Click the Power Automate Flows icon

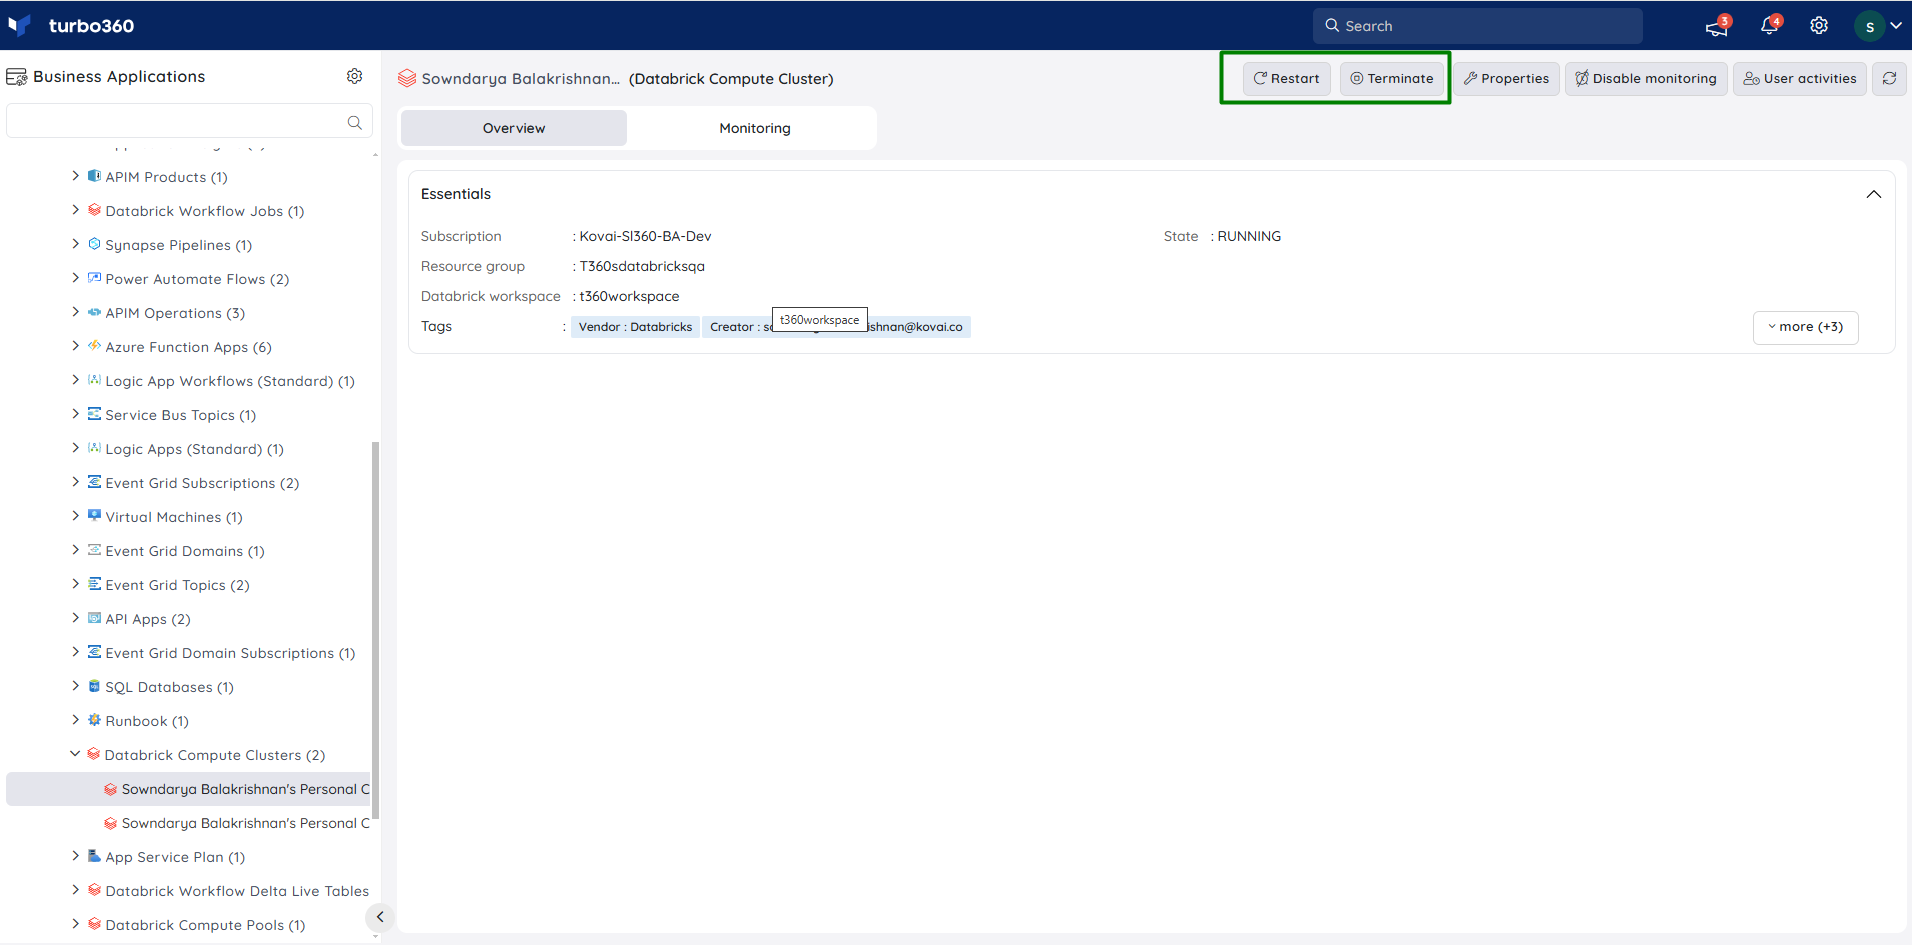(x=94, y=278)
